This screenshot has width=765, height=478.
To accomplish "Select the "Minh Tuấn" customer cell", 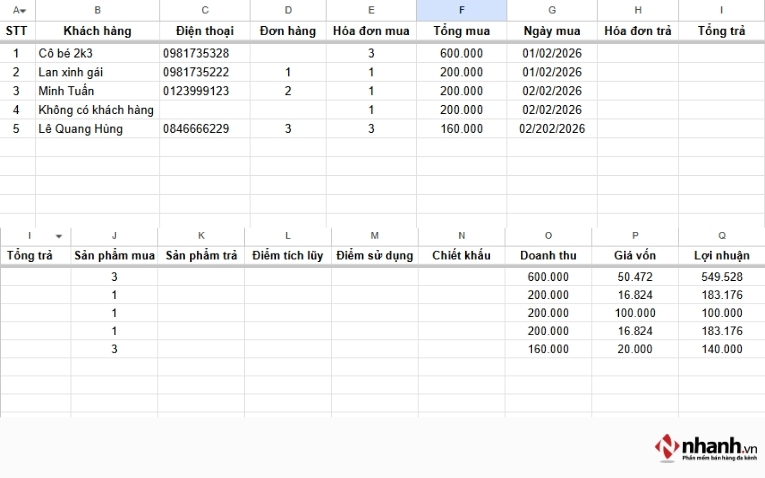I will [66, 91].
